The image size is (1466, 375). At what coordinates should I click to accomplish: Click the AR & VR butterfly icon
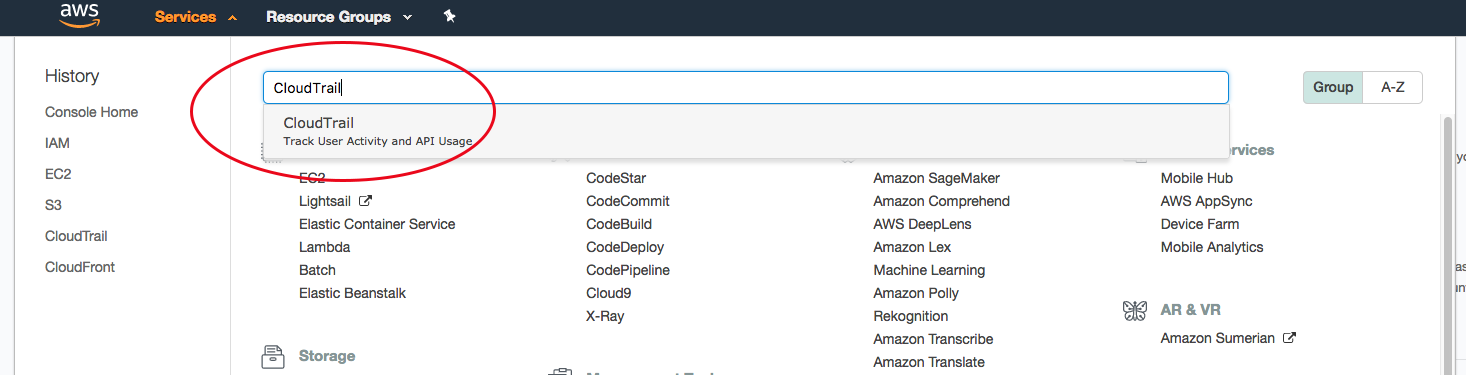coord(1134,310)
